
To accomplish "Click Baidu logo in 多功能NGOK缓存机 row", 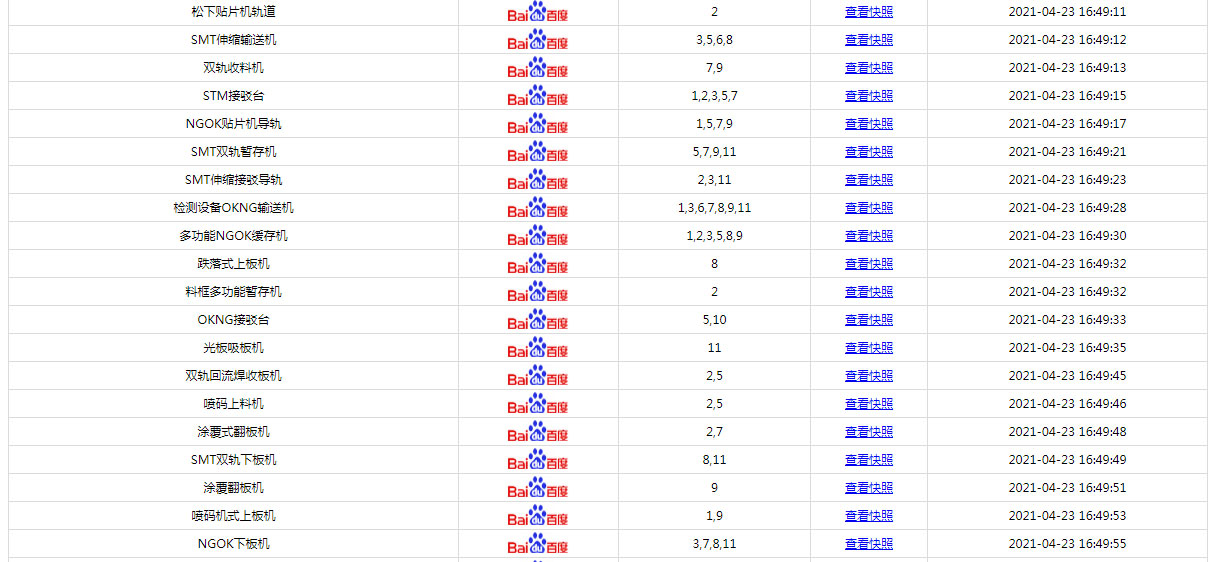I will pyautogui.click(x=538, y=237).
